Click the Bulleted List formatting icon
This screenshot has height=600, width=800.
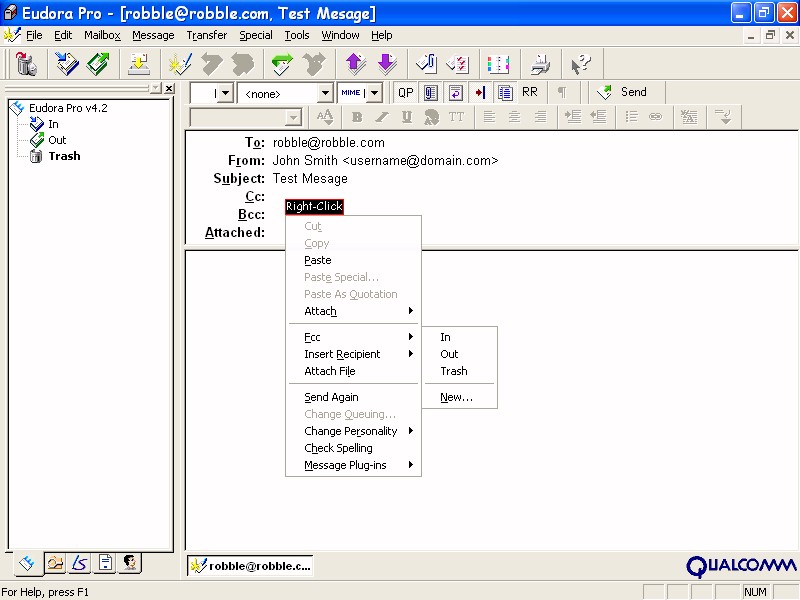(631, 117)
